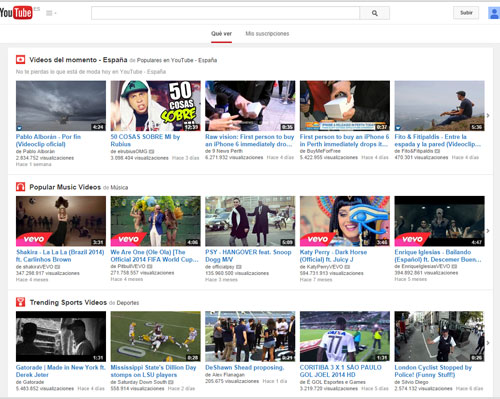Click DeShawn Shead proposing title link
This screenshot has width=500, height=399.
coord(245,367)
